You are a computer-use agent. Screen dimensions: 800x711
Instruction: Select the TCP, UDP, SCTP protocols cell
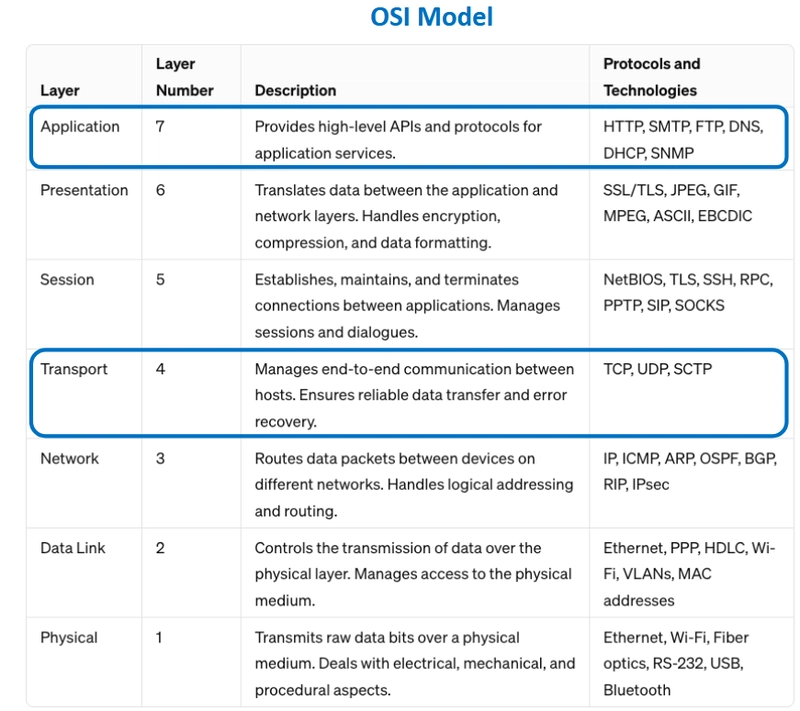(657, 369)
